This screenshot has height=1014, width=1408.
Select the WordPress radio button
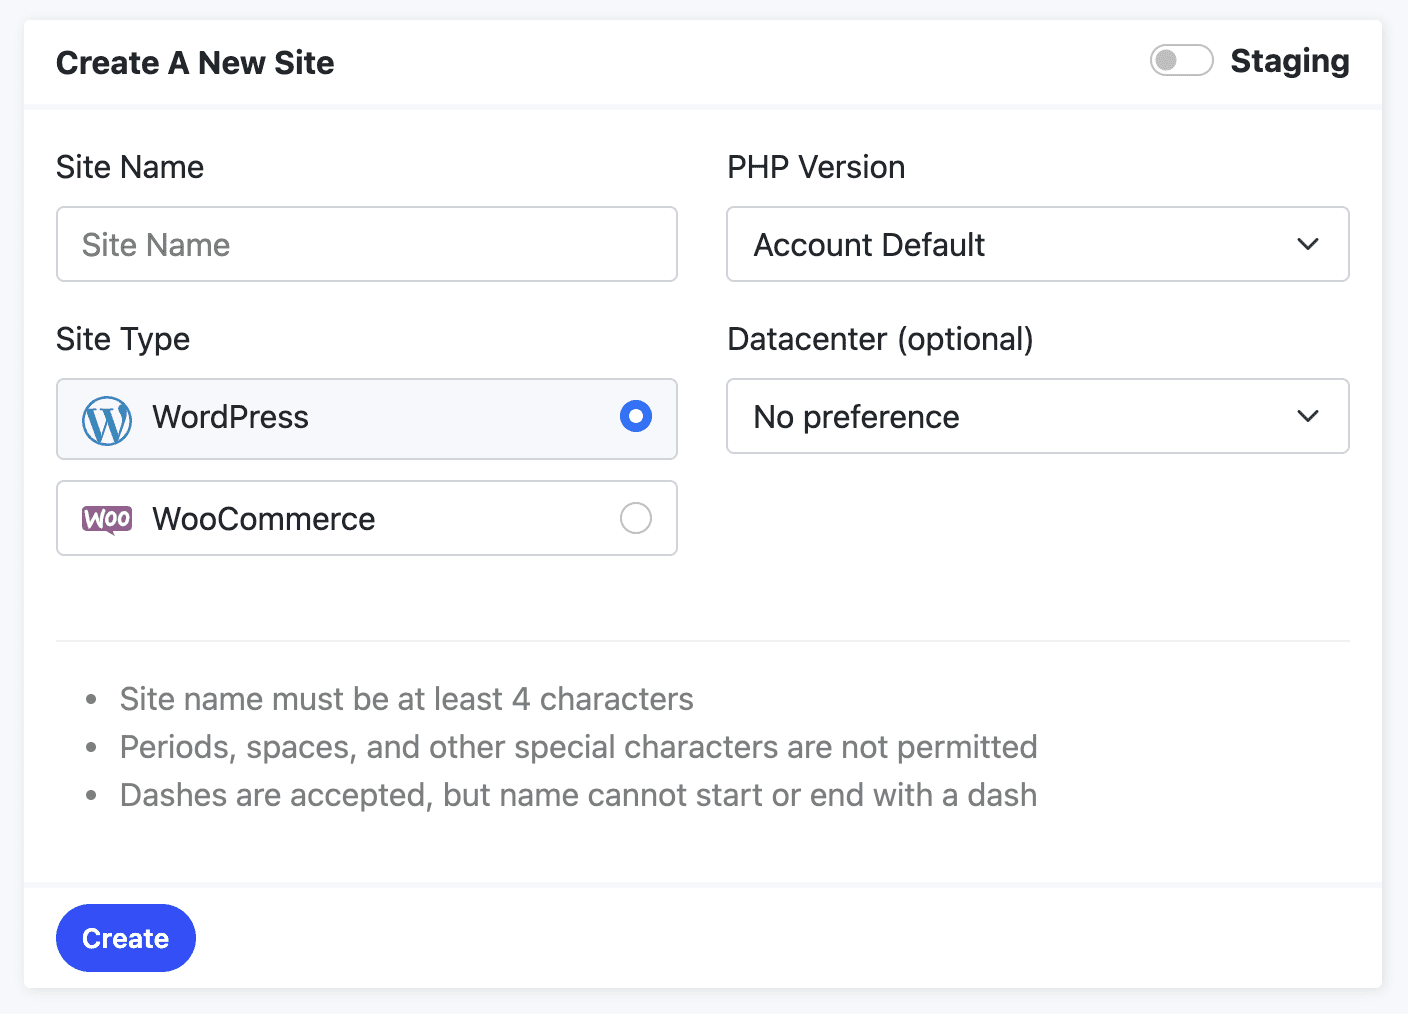[x=635, y=416]
